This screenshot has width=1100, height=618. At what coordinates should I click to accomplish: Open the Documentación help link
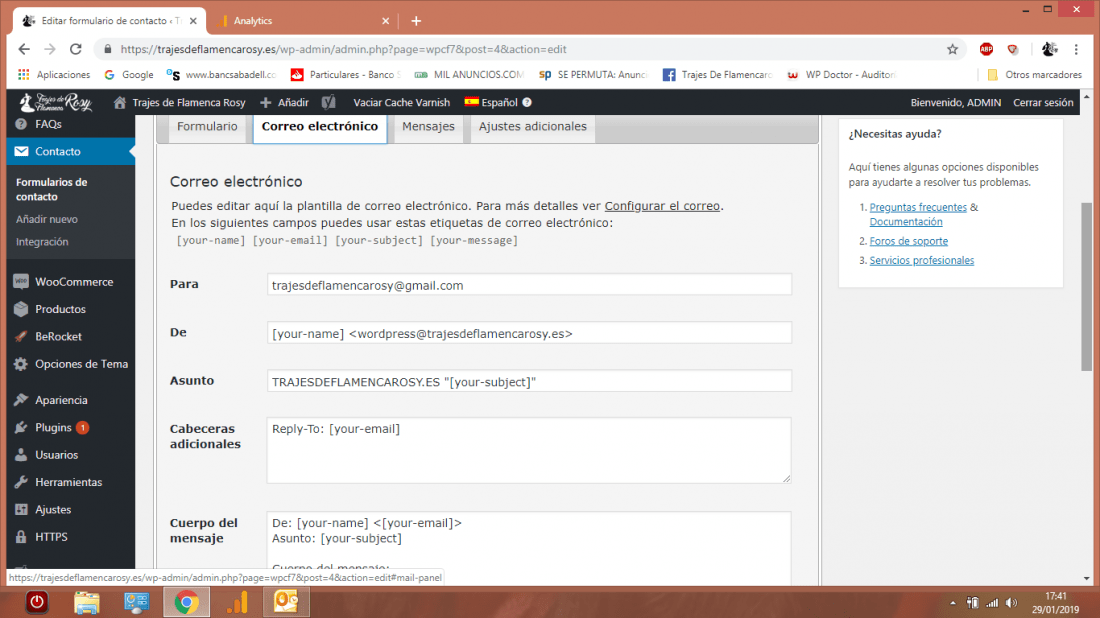tap(906, 222)
